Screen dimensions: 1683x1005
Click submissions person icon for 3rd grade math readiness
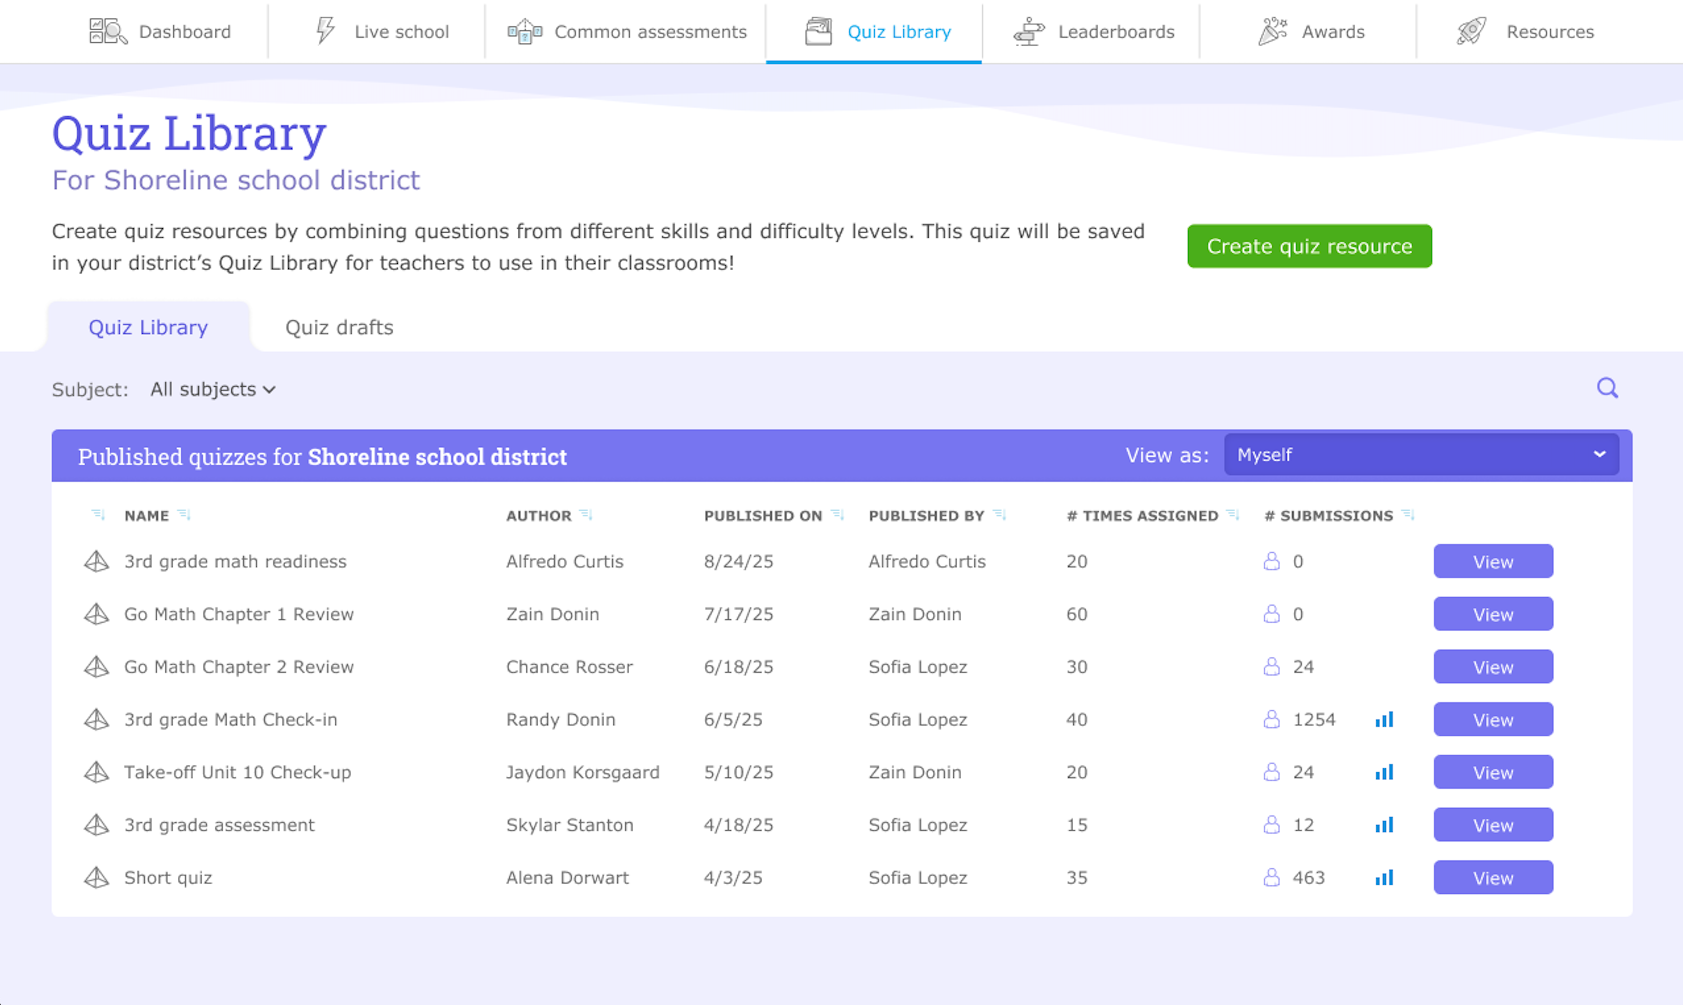click(x=1271, y=561)
